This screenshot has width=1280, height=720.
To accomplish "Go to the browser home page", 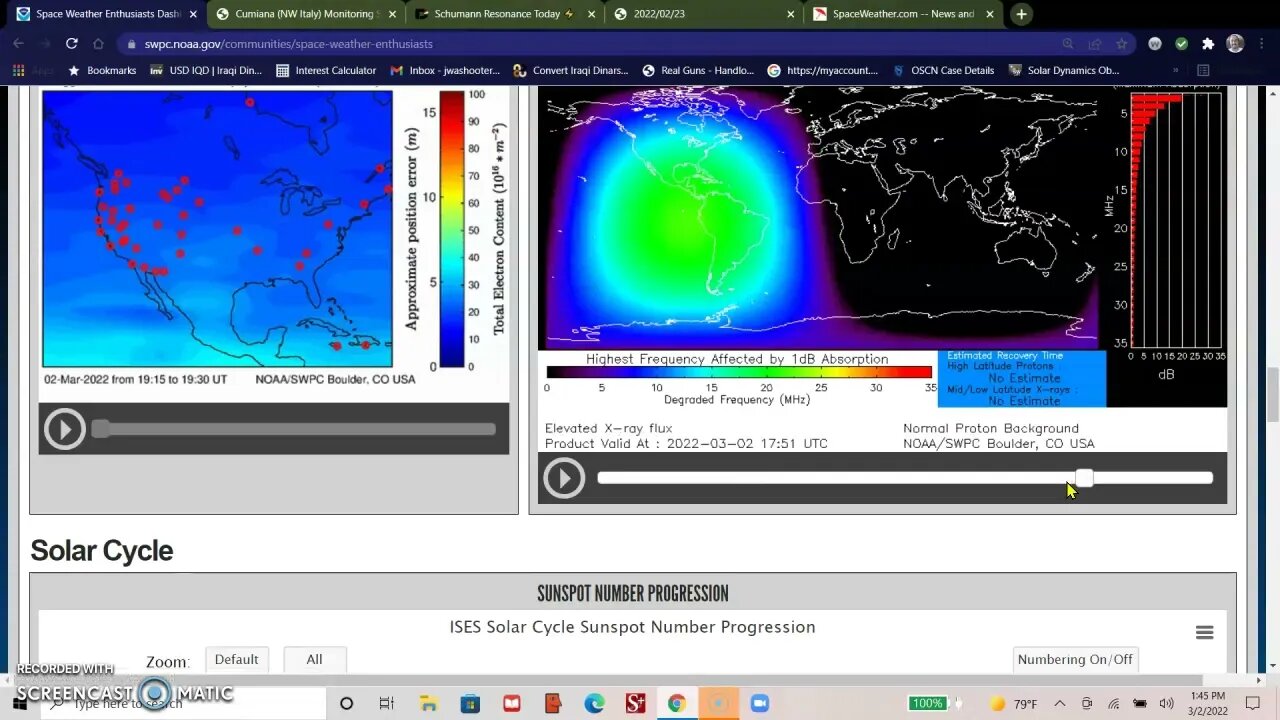I will pos(98,44).
